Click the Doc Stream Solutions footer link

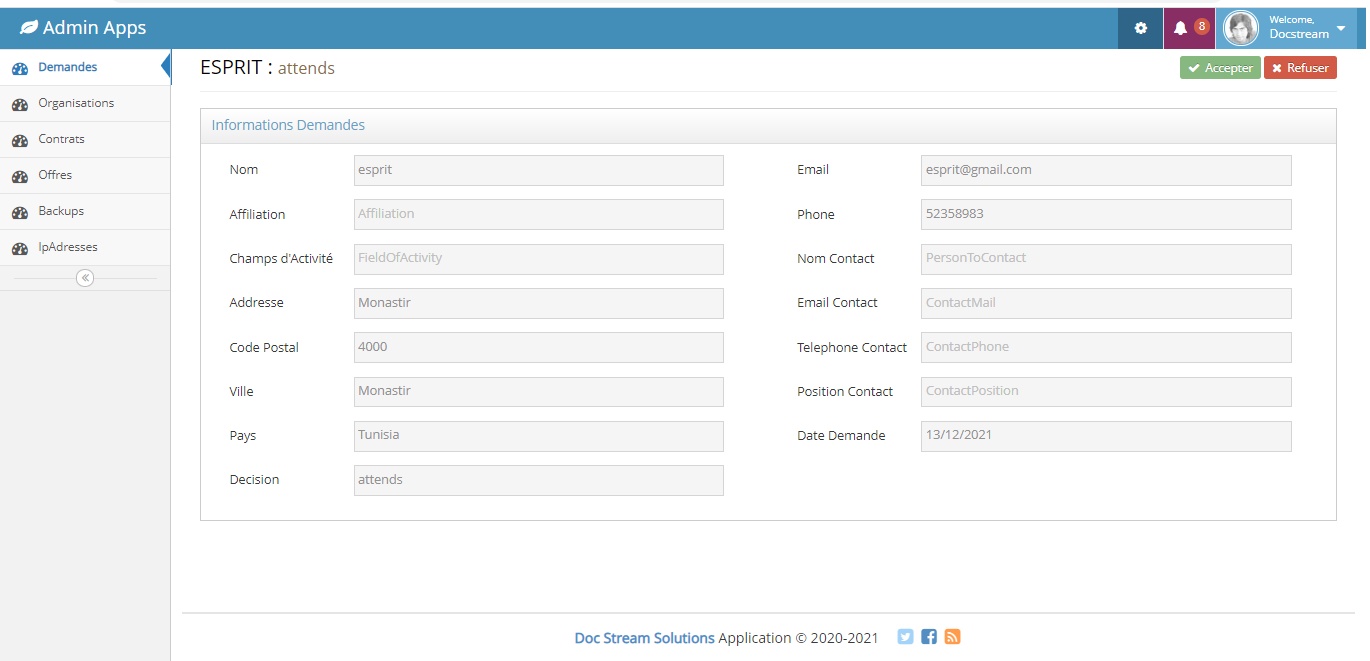click(x=644, y=638)
